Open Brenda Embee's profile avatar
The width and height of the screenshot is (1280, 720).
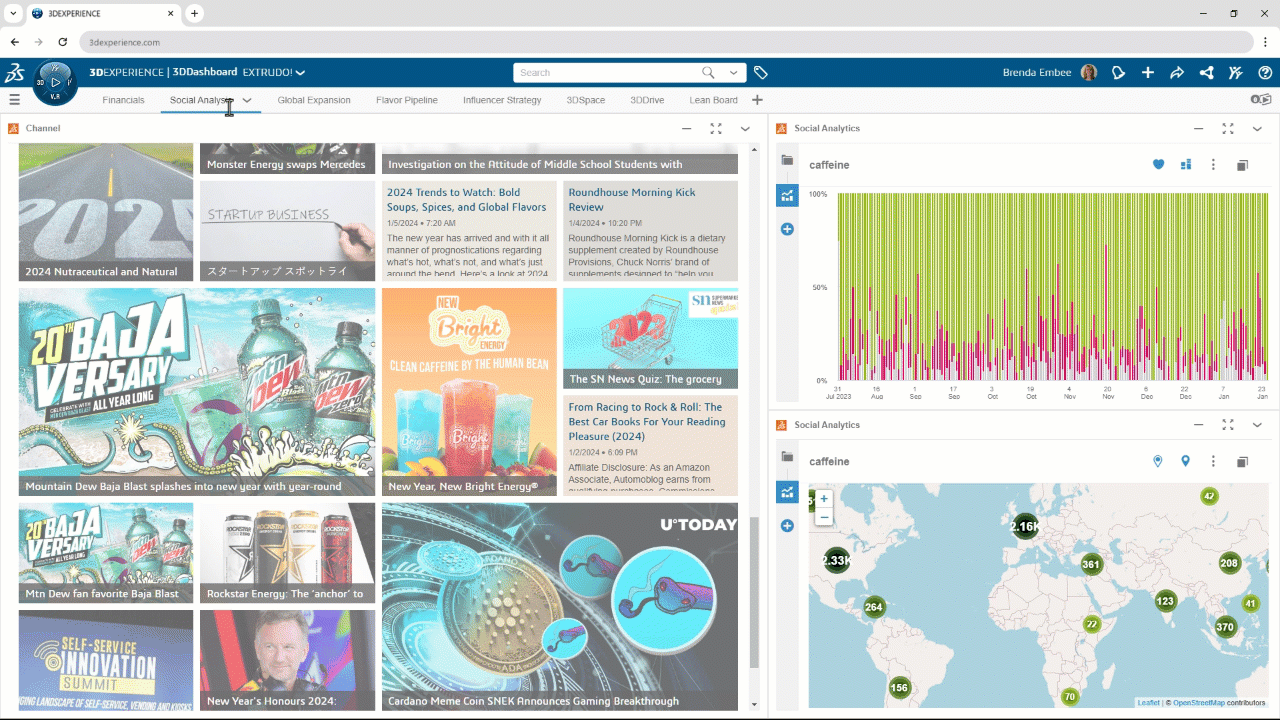(1089, 73)
